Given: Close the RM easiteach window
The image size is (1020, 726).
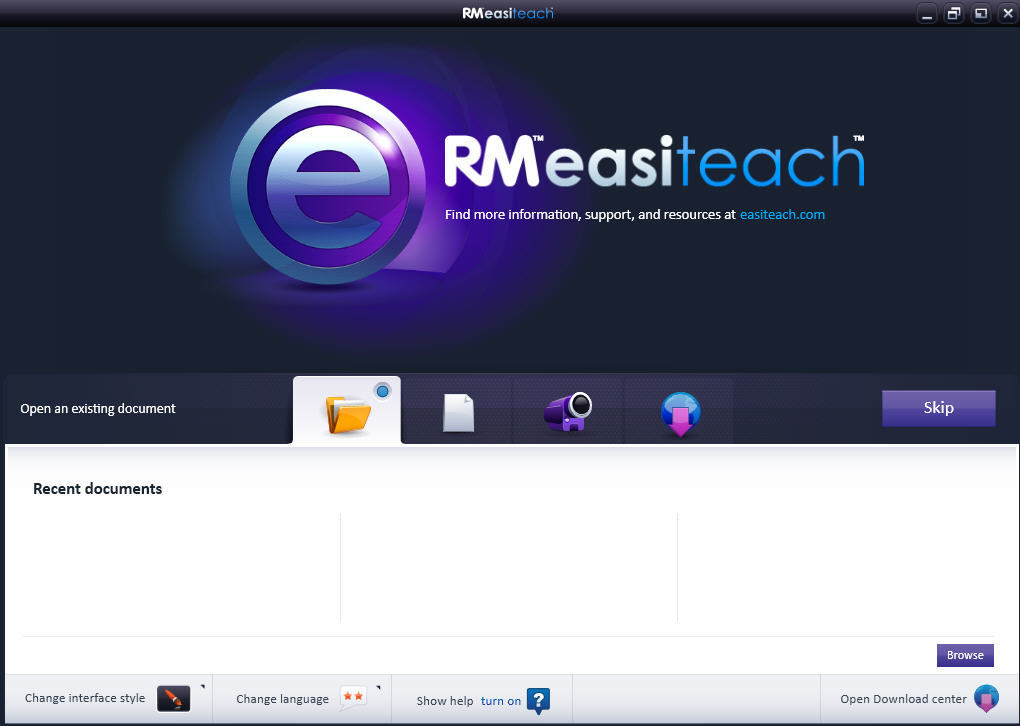Looking at the screenshot, I should pos(1007,14).
